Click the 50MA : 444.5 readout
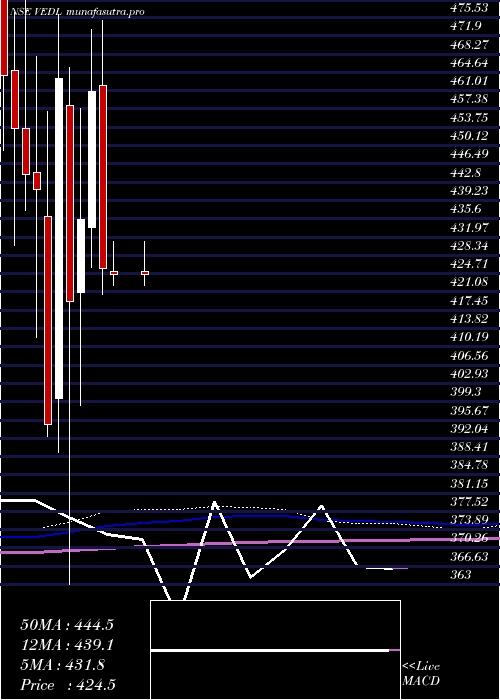Image resolution: width=500 pixels, height=700 pixels. [x=67, y=625]
